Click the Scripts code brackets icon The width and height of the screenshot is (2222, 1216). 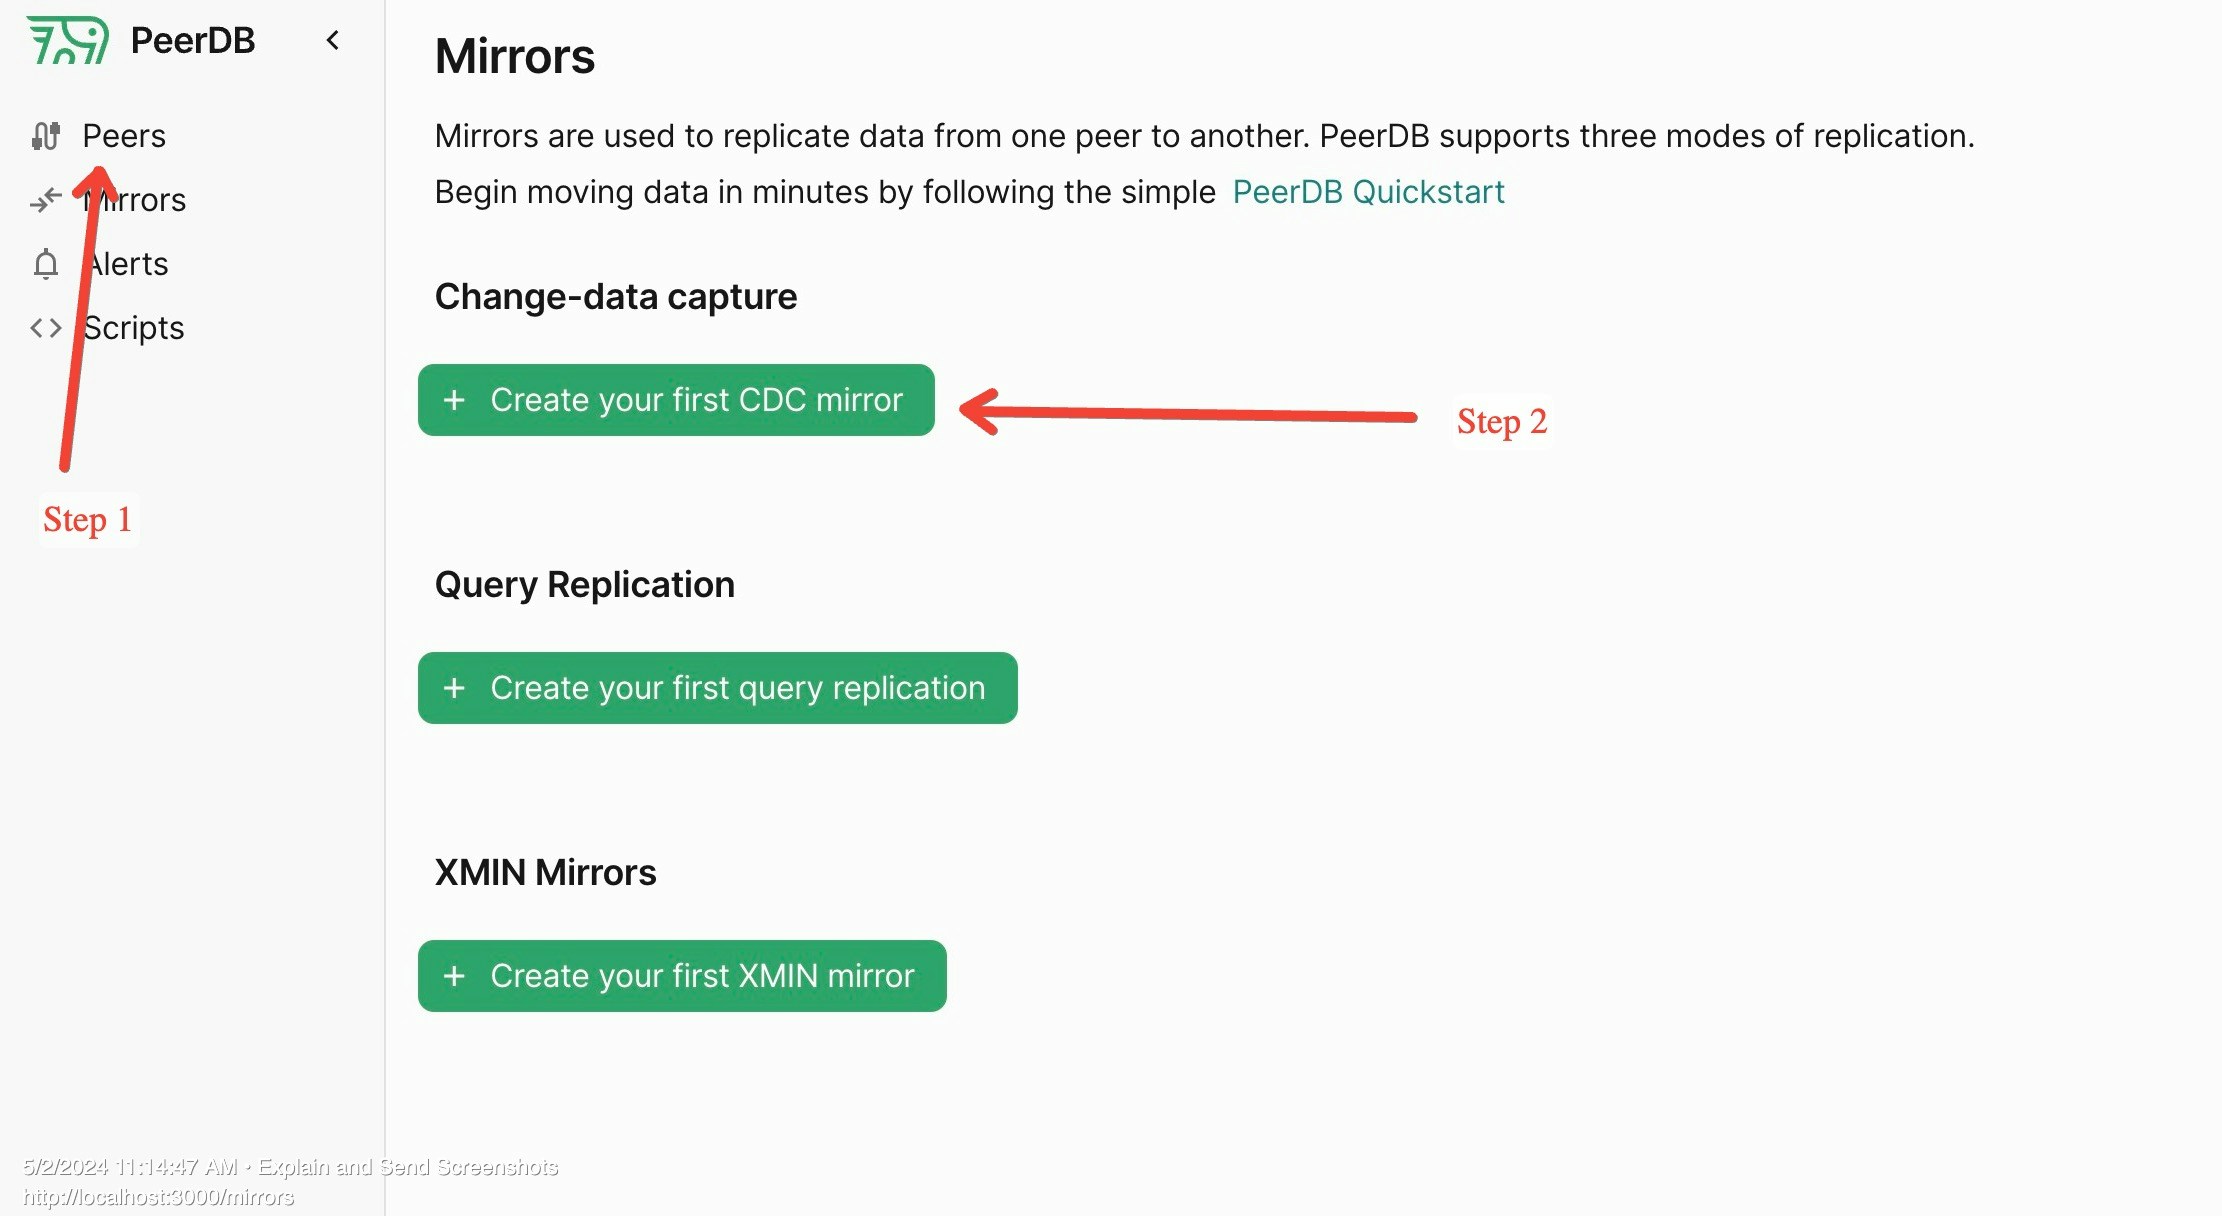tap(46, 328)
